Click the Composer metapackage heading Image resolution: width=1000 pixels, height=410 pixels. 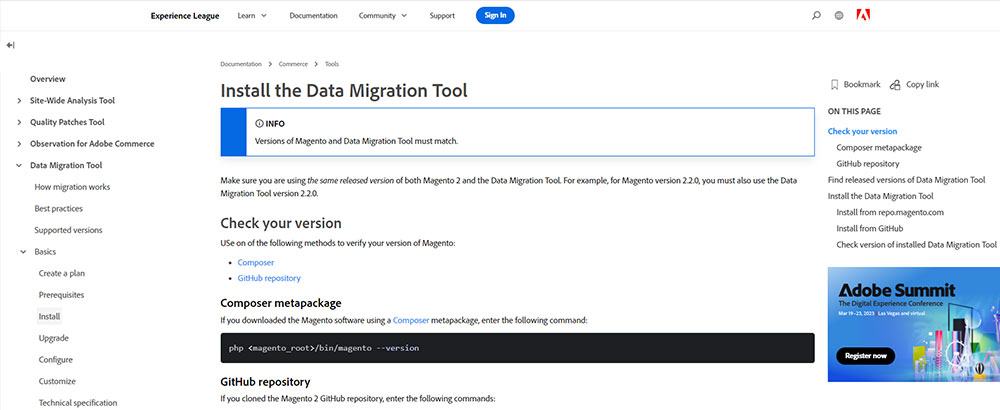click(x=281, y=303)
